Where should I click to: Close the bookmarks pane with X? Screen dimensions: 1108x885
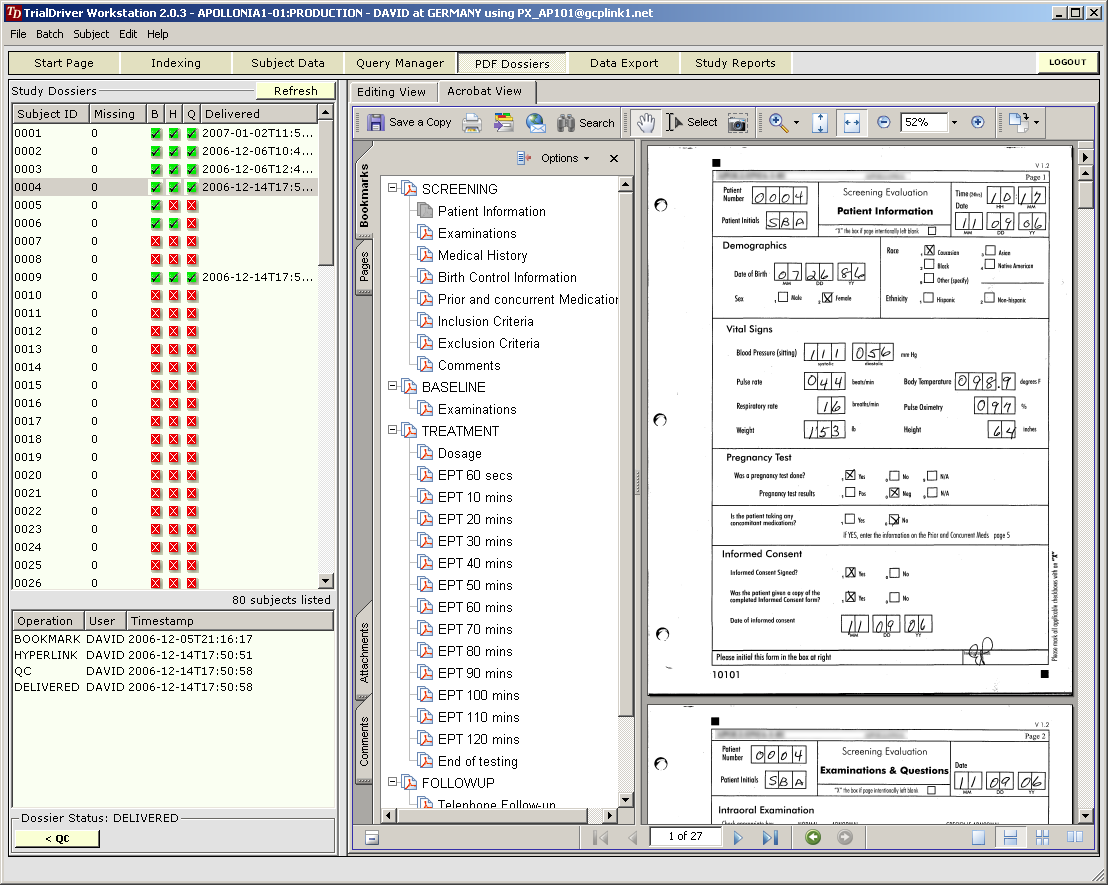614,158
